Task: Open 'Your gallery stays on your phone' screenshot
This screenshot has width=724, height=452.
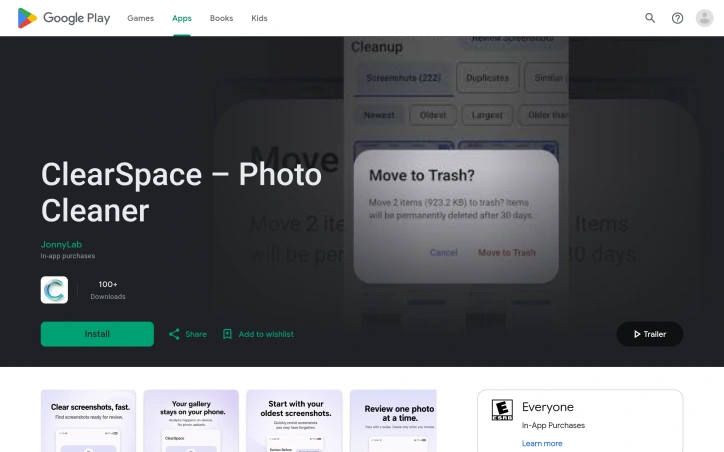Action: [x=191, y=421]
